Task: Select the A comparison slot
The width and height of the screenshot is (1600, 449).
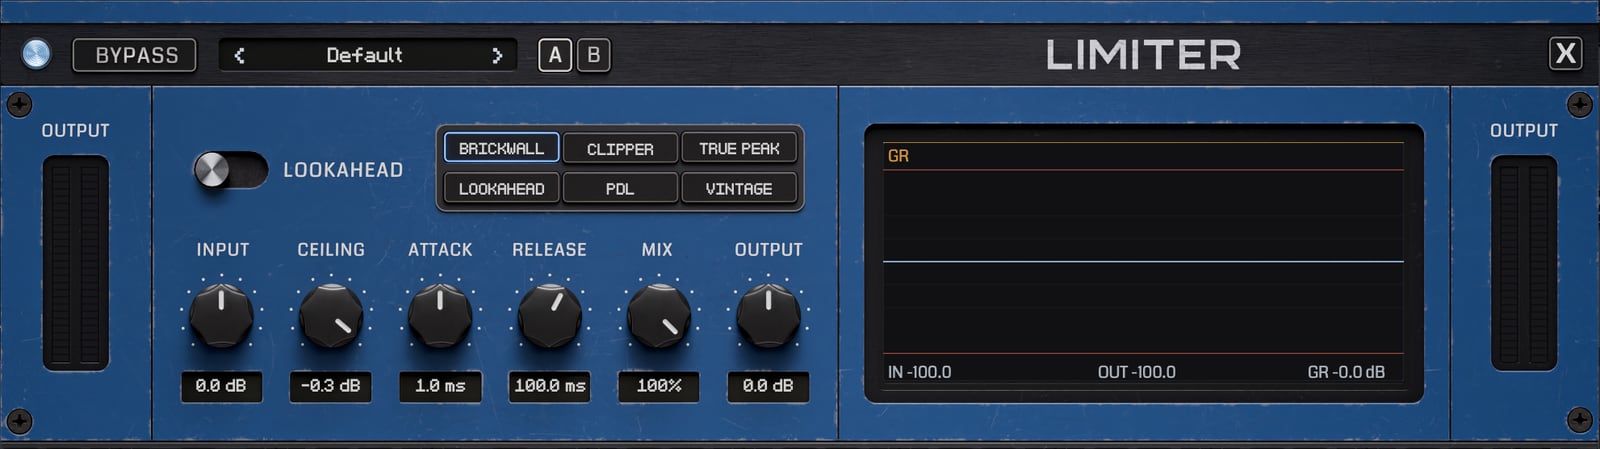Action: click(x=555, y=55)
